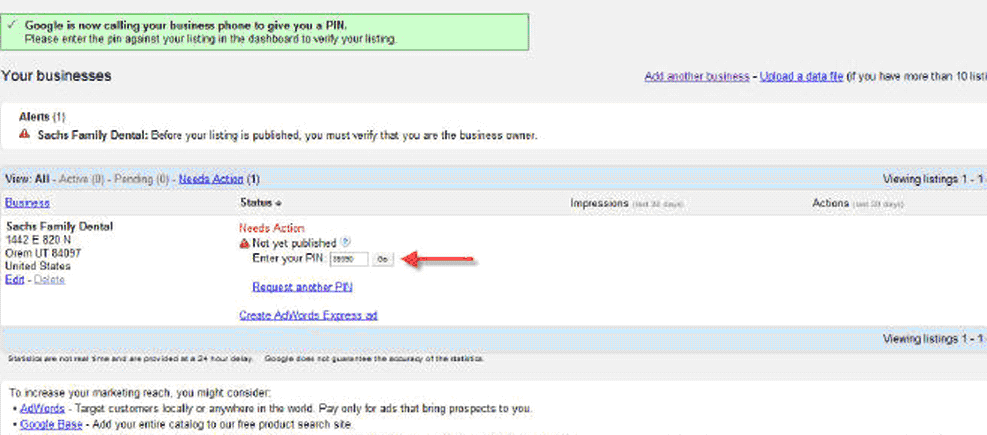Select the Active view filter
The image size is (987, 435).
point(81,179)
